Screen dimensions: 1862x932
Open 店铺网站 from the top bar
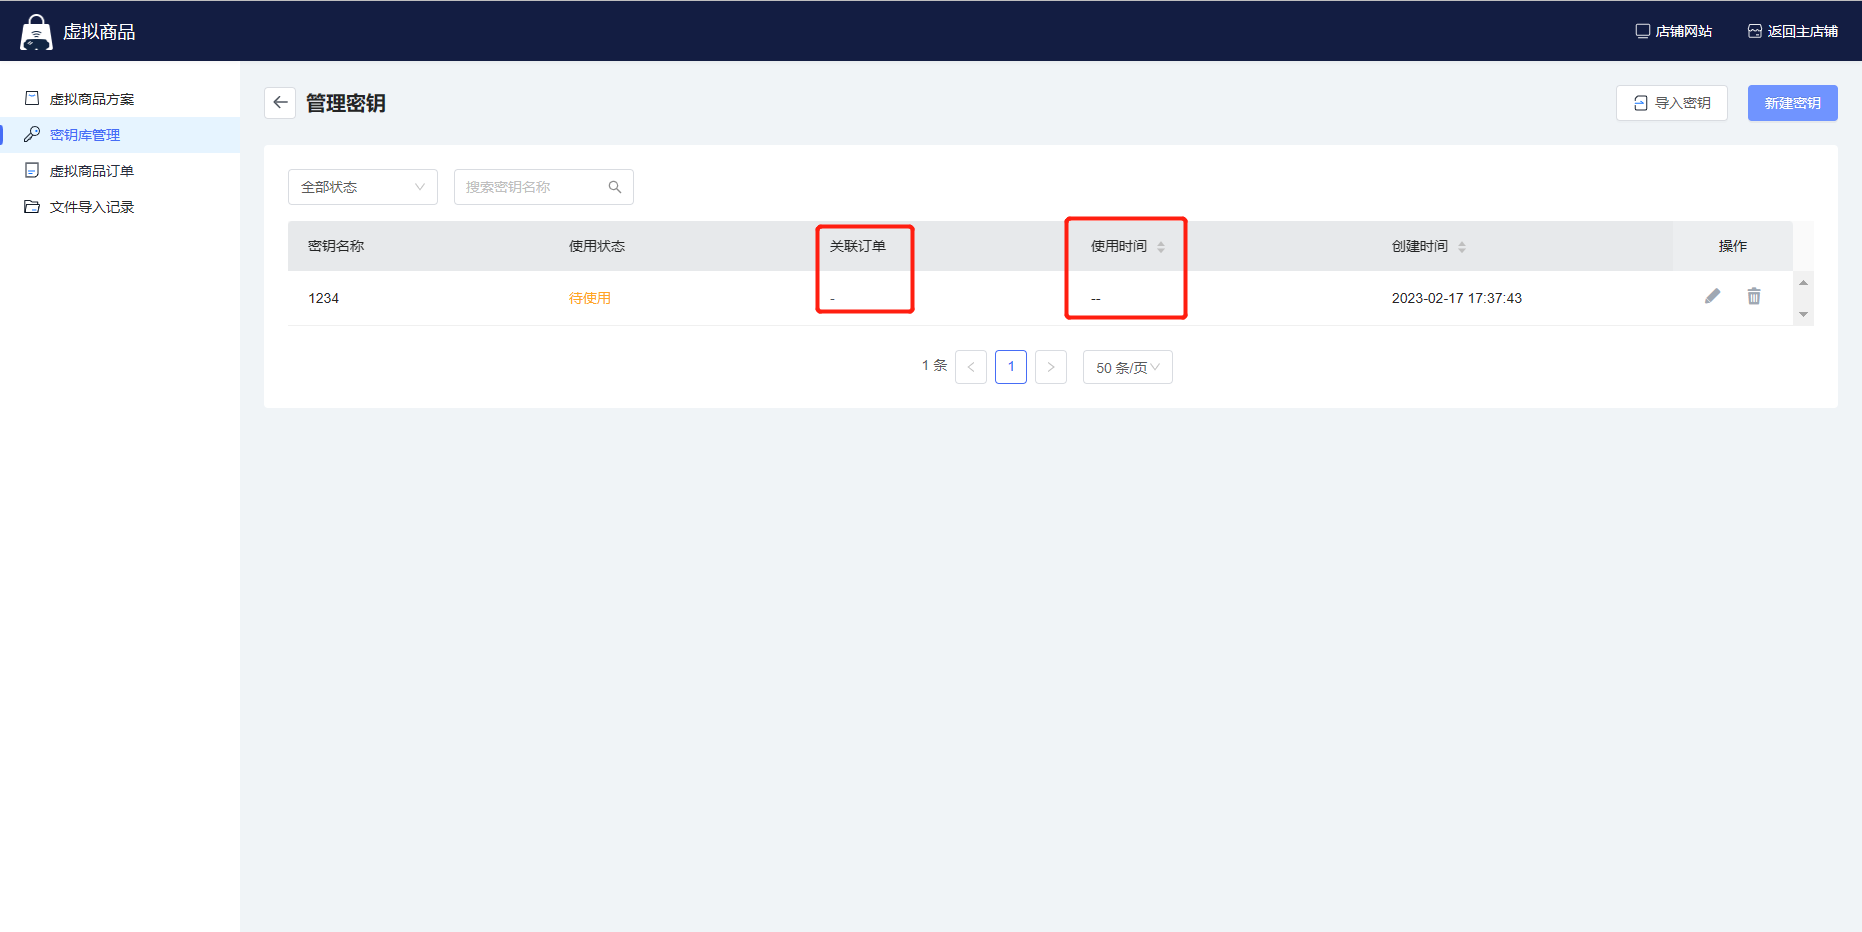click(x=1673, y=31)
